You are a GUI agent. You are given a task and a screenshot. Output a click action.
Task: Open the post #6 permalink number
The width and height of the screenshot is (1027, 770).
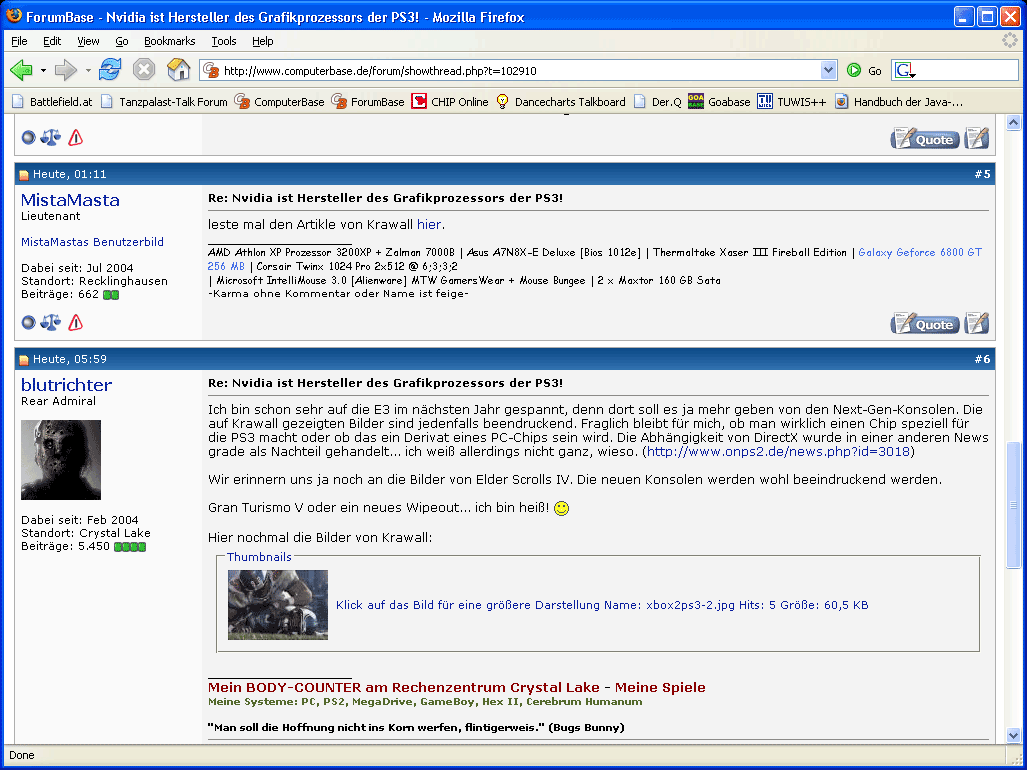tap(982, 359)
